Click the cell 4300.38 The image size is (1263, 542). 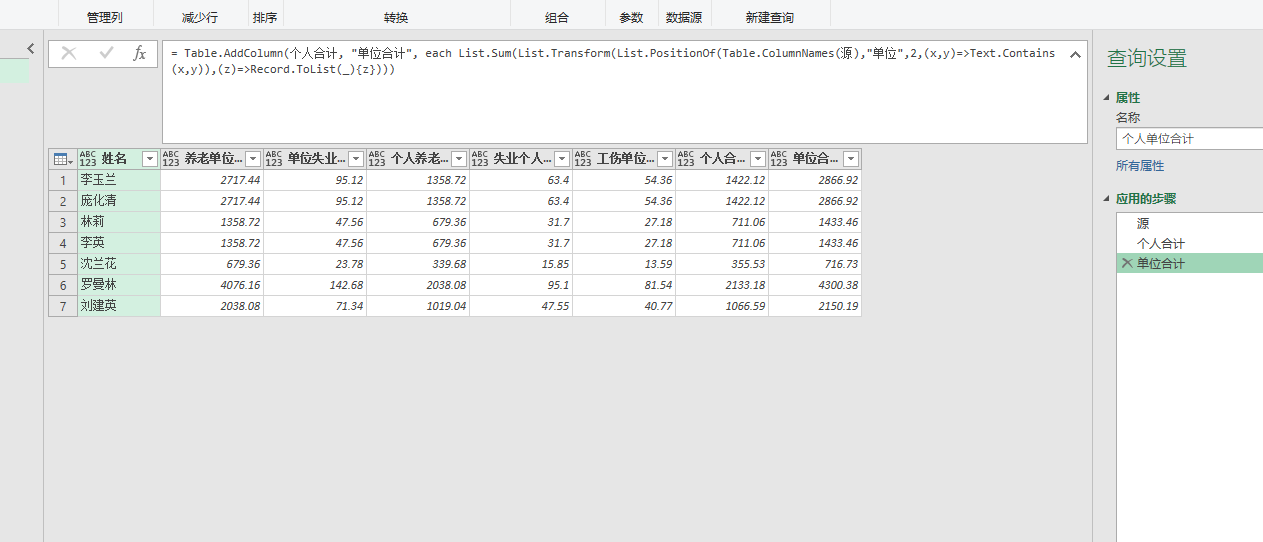pos(815,285)
